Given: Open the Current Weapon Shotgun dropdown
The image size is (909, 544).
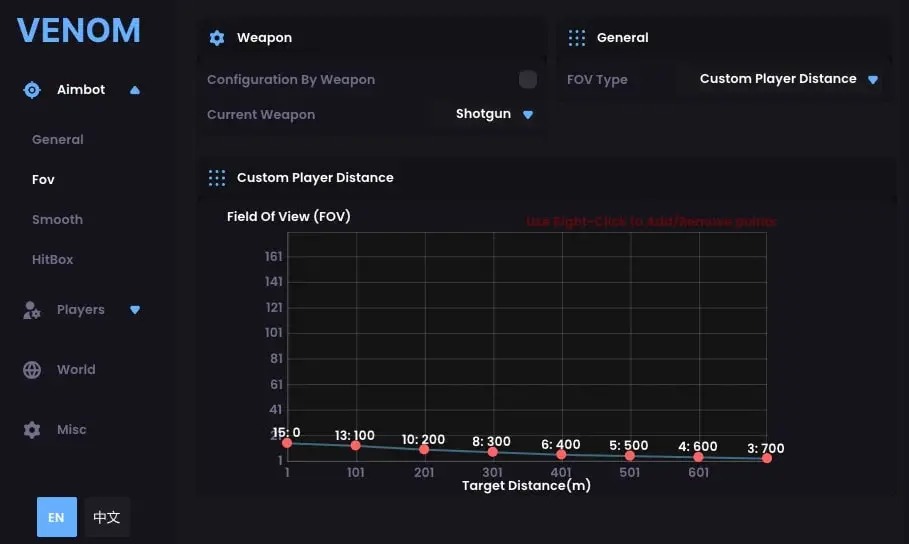Looking at the screenshot, I should pyautogui.click(x=495, y=114).
